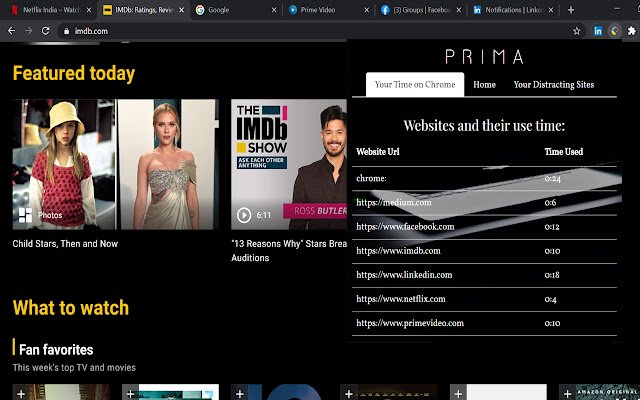This screenshot has width=640, height=400.
Task: Click the 0:4 time value for netflix
Action: click(550, 299)
